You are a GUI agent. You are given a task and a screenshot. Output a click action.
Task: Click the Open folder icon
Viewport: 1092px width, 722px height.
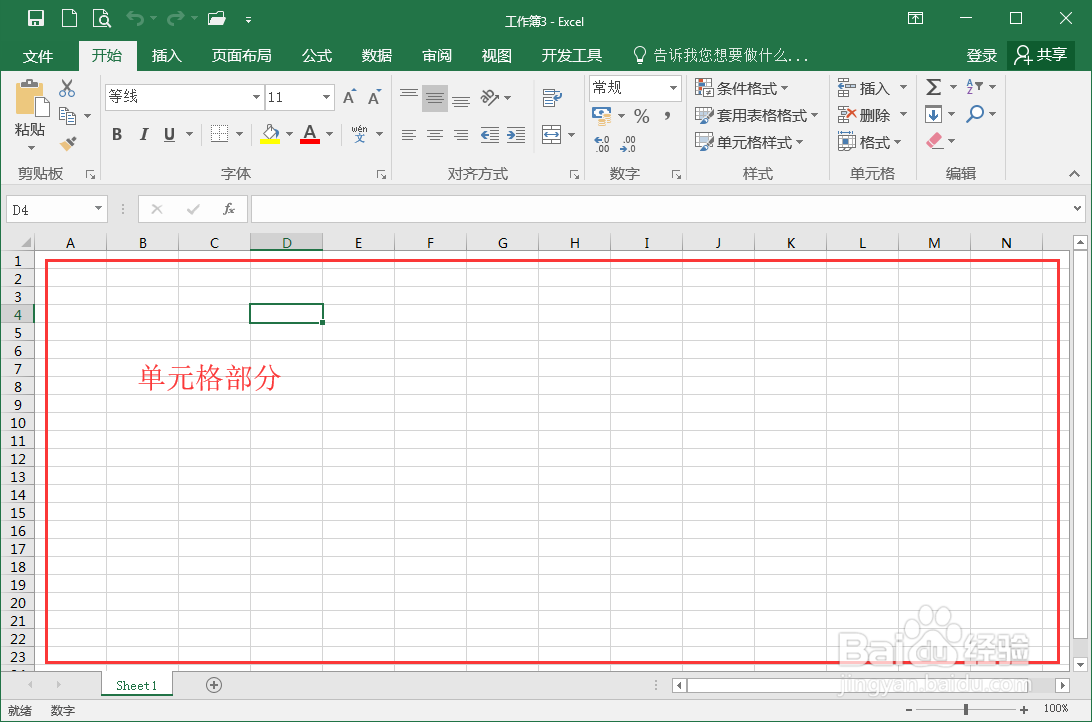pos(217,19)
